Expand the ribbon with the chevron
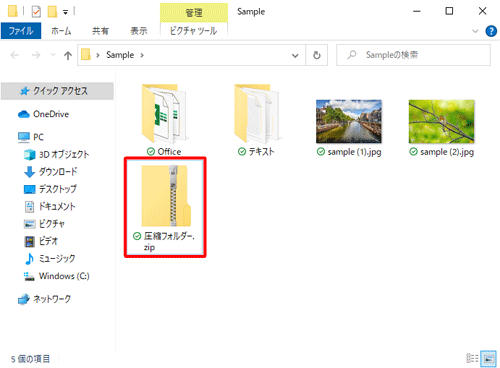This screenshot has width=500, height=368. (475, 31)
